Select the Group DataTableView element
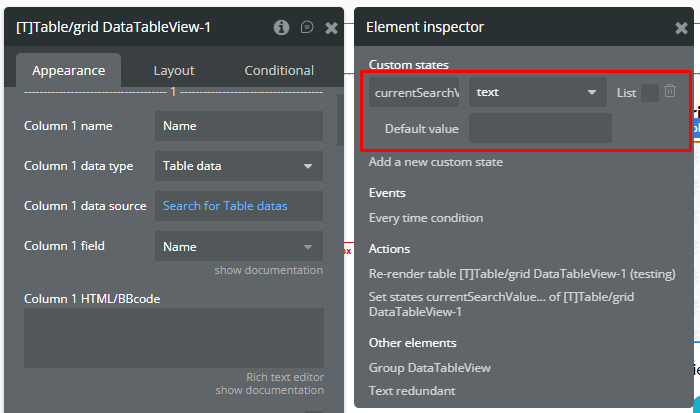 click(430, 367)
